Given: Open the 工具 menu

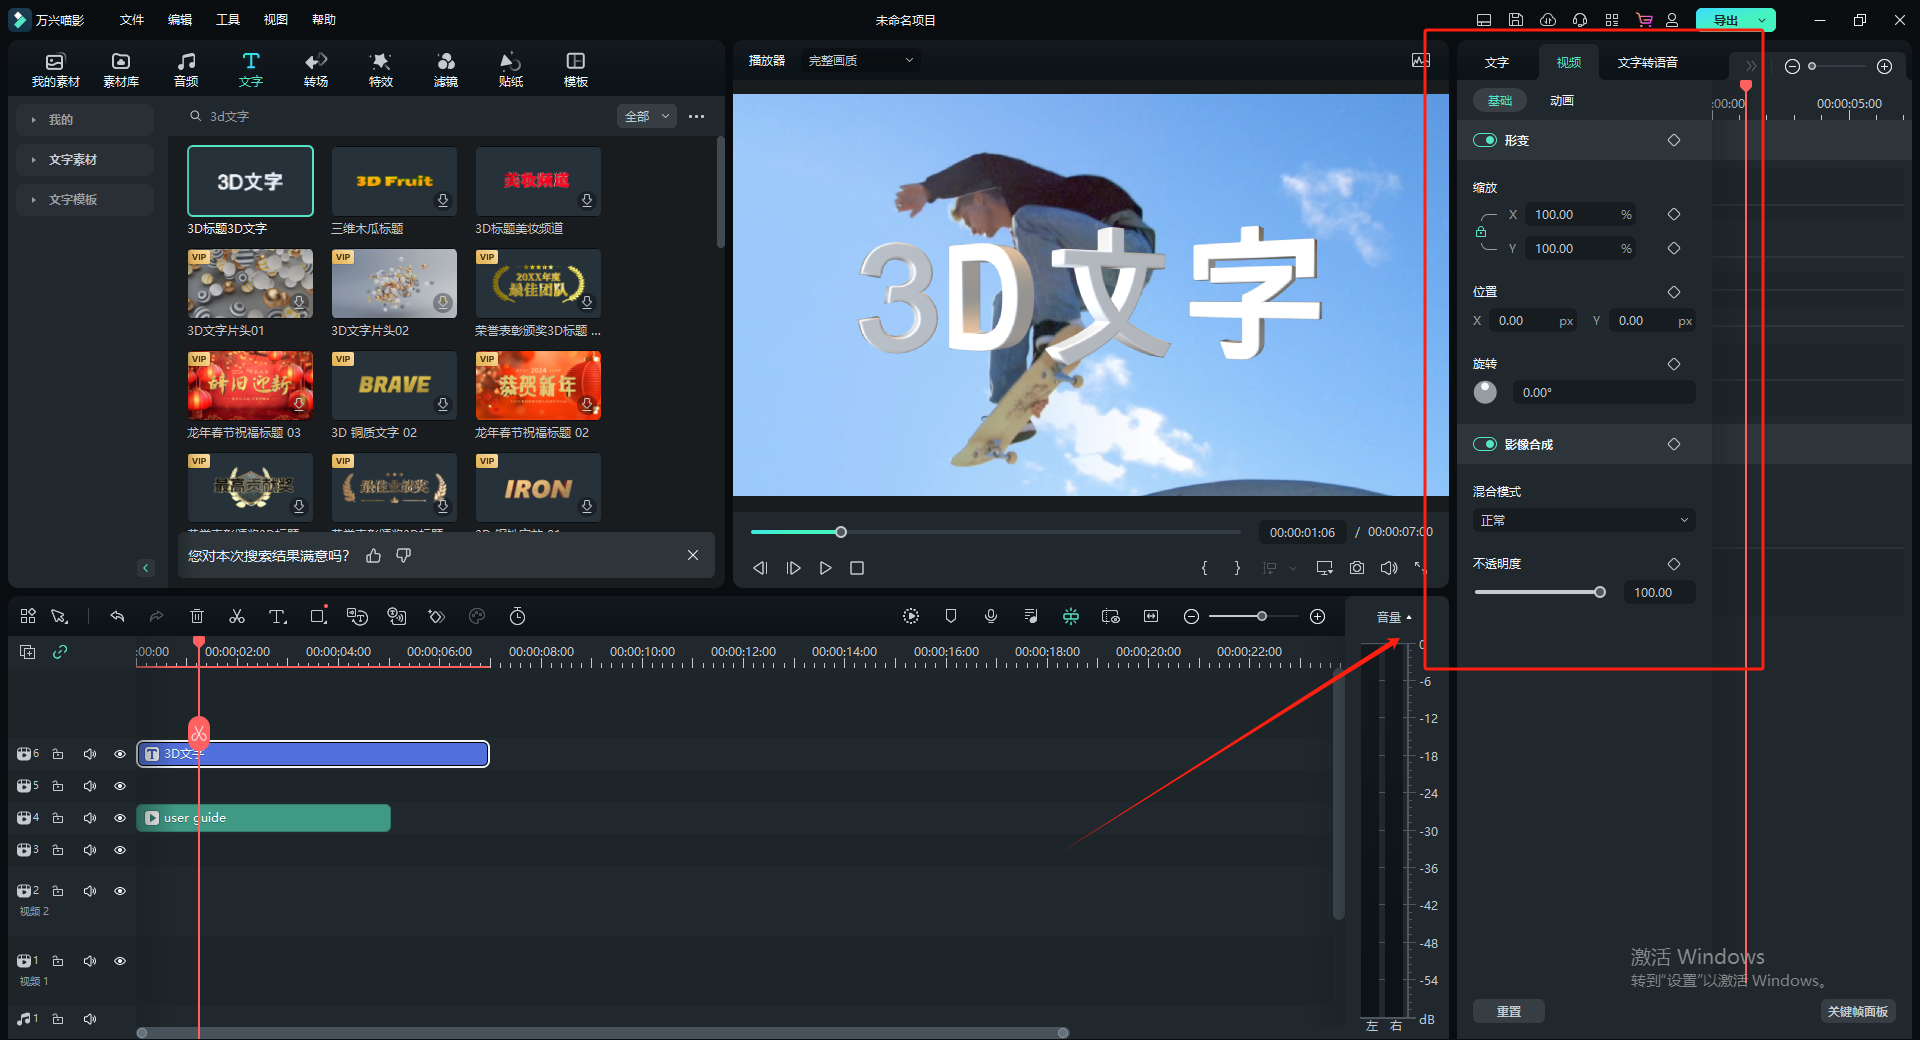Looking at the screenshot, I should pyautogui.click(x=228, y=20).
